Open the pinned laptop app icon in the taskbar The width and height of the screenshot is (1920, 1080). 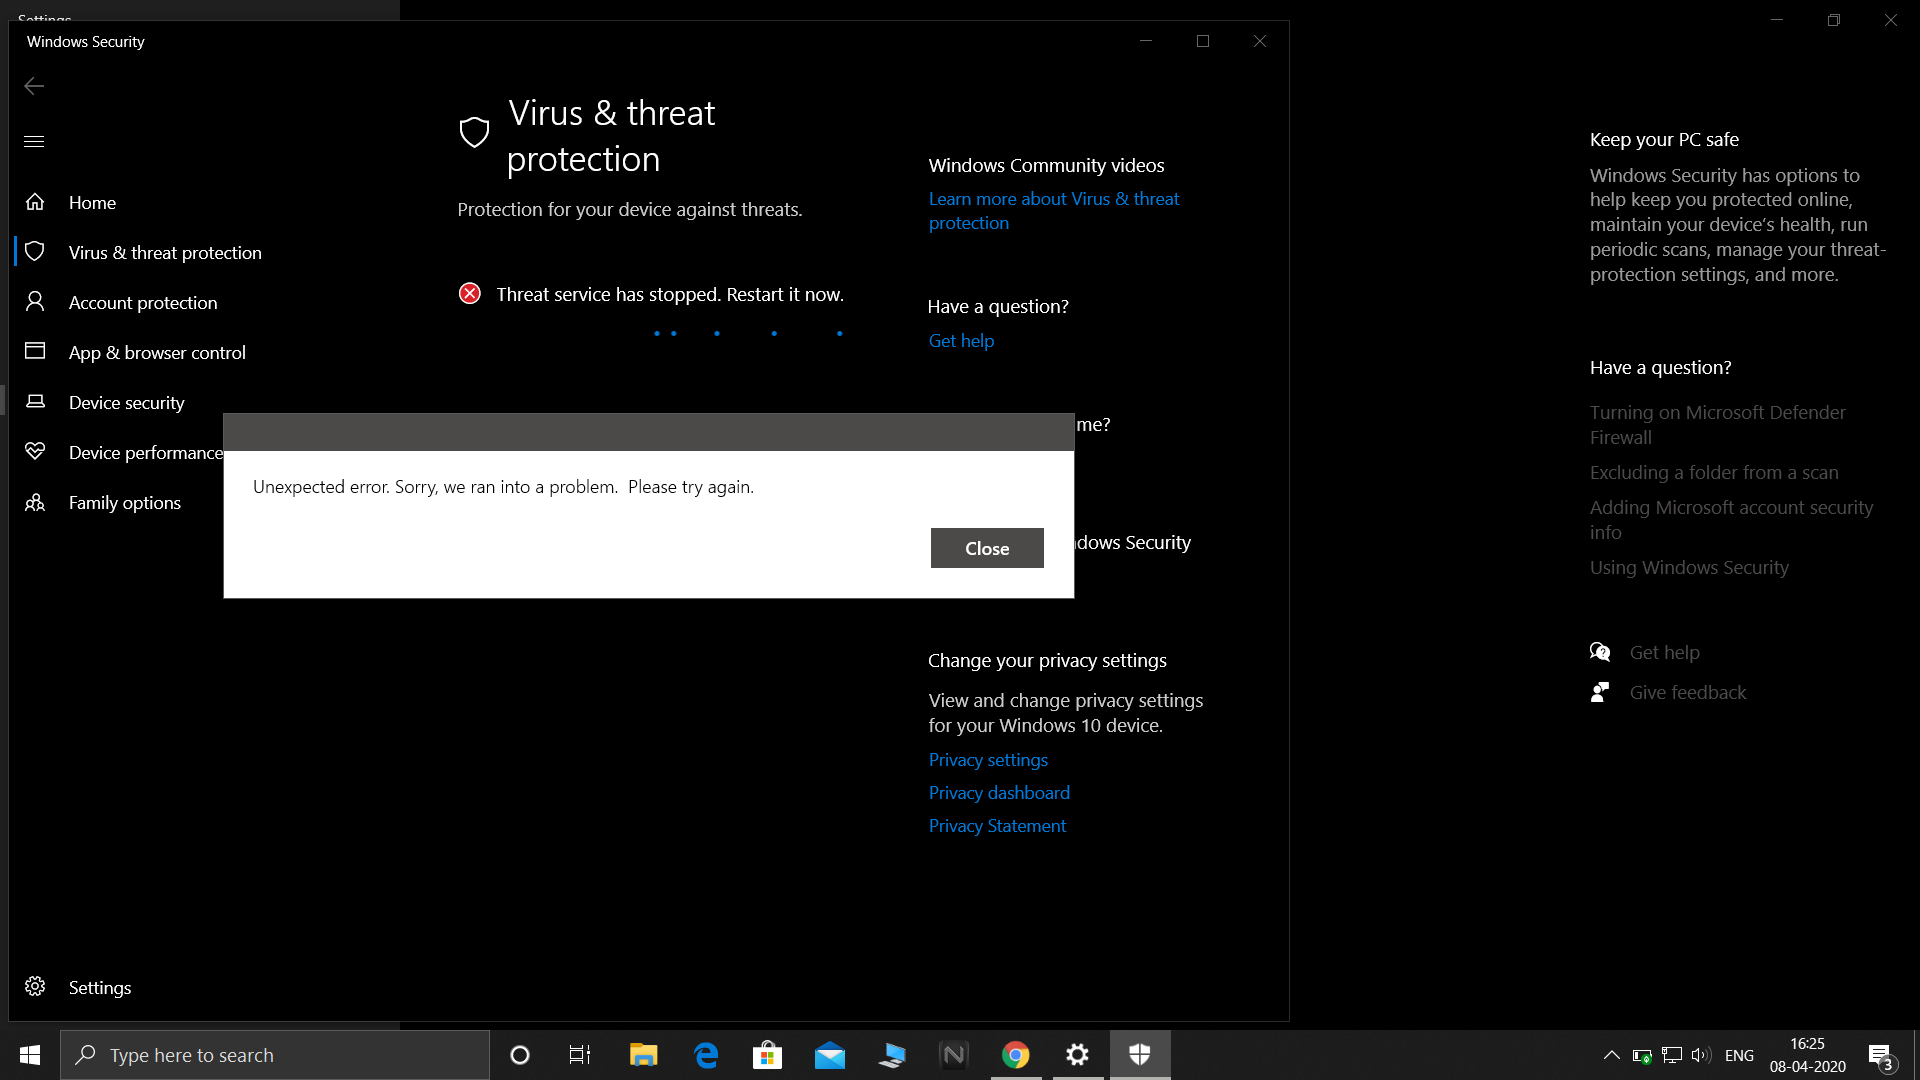click(x=892, y=1055)
